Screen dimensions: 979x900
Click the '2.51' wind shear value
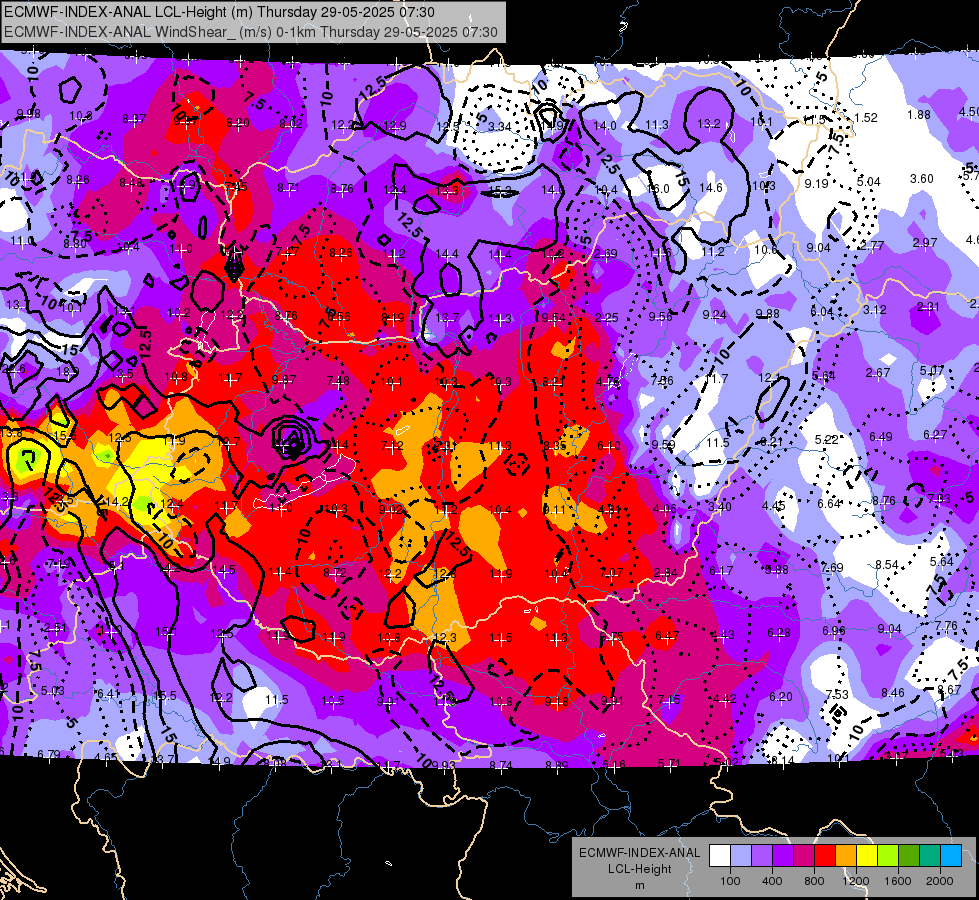point(55,627)
